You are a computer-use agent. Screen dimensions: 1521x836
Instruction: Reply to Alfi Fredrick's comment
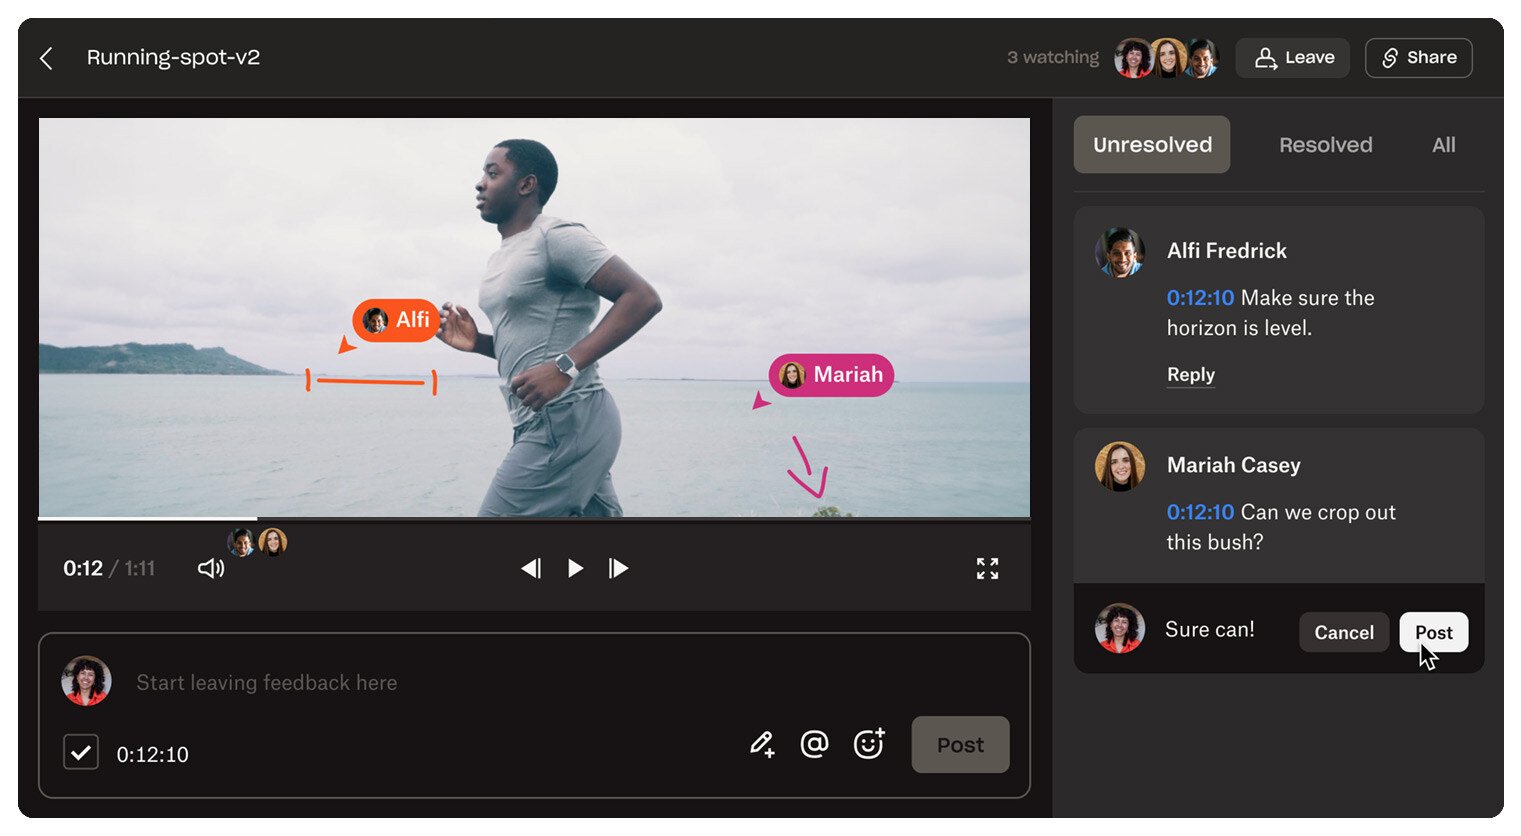pyautogui.click(x=1190, y=375)
